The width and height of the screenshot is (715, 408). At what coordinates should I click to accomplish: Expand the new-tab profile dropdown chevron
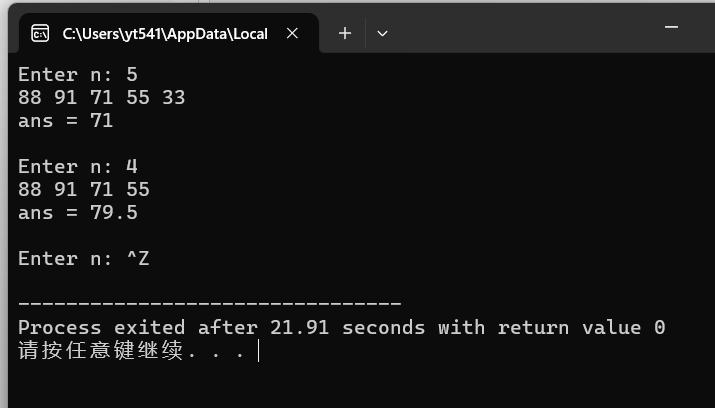point(383,33)
